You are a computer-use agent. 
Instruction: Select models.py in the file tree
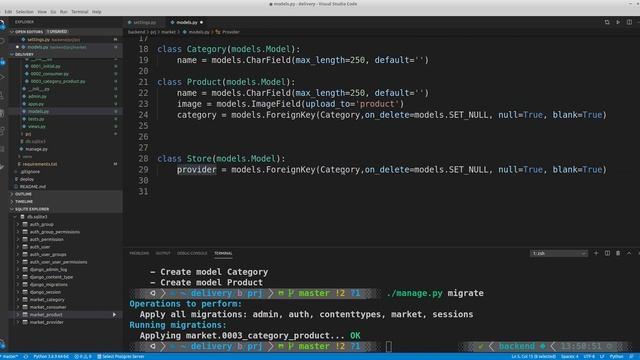click(x=38, y=111)
